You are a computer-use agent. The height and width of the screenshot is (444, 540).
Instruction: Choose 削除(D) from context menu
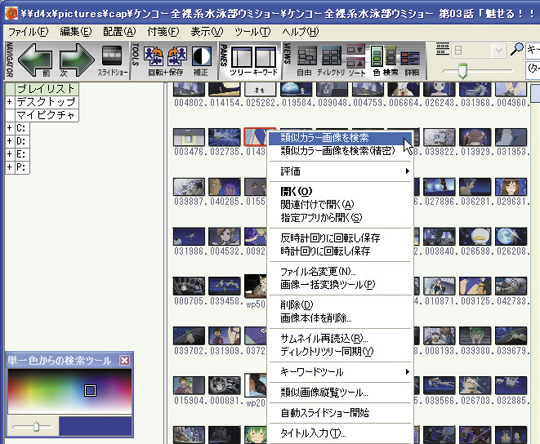(x=340, y=305)
